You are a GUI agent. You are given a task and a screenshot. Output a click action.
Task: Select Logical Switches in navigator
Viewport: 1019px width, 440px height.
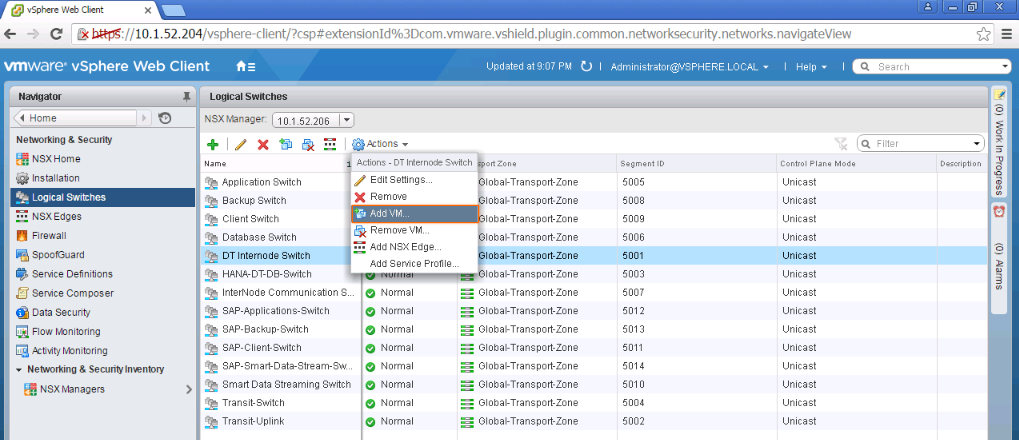coord(103,197)
